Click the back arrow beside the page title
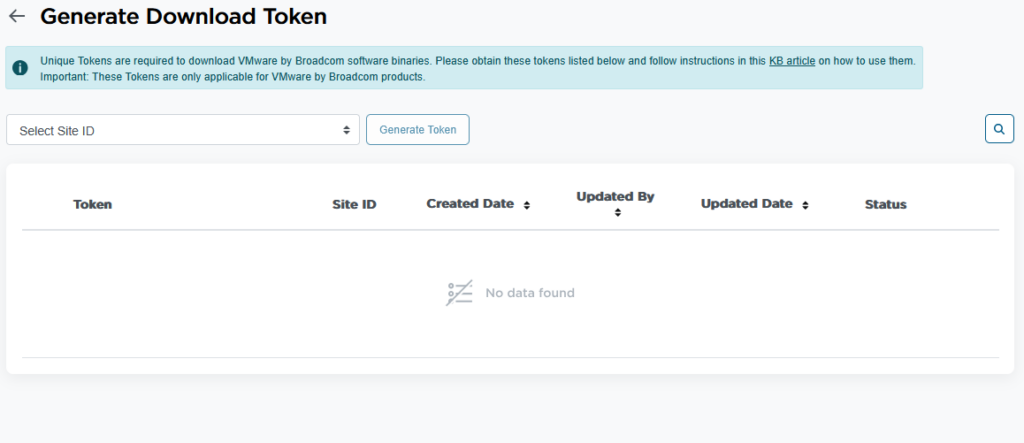Image resolution: width=1024 pixels, height=443 pixels. point(17,17)
